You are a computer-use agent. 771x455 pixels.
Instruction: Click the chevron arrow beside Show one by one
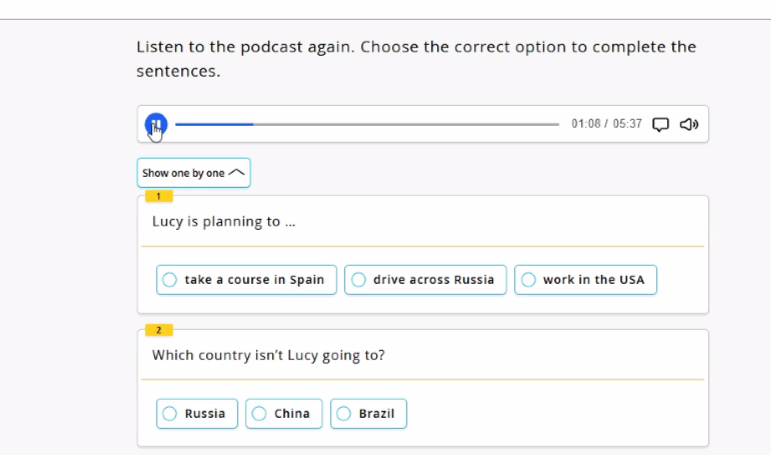coord(237,173)
